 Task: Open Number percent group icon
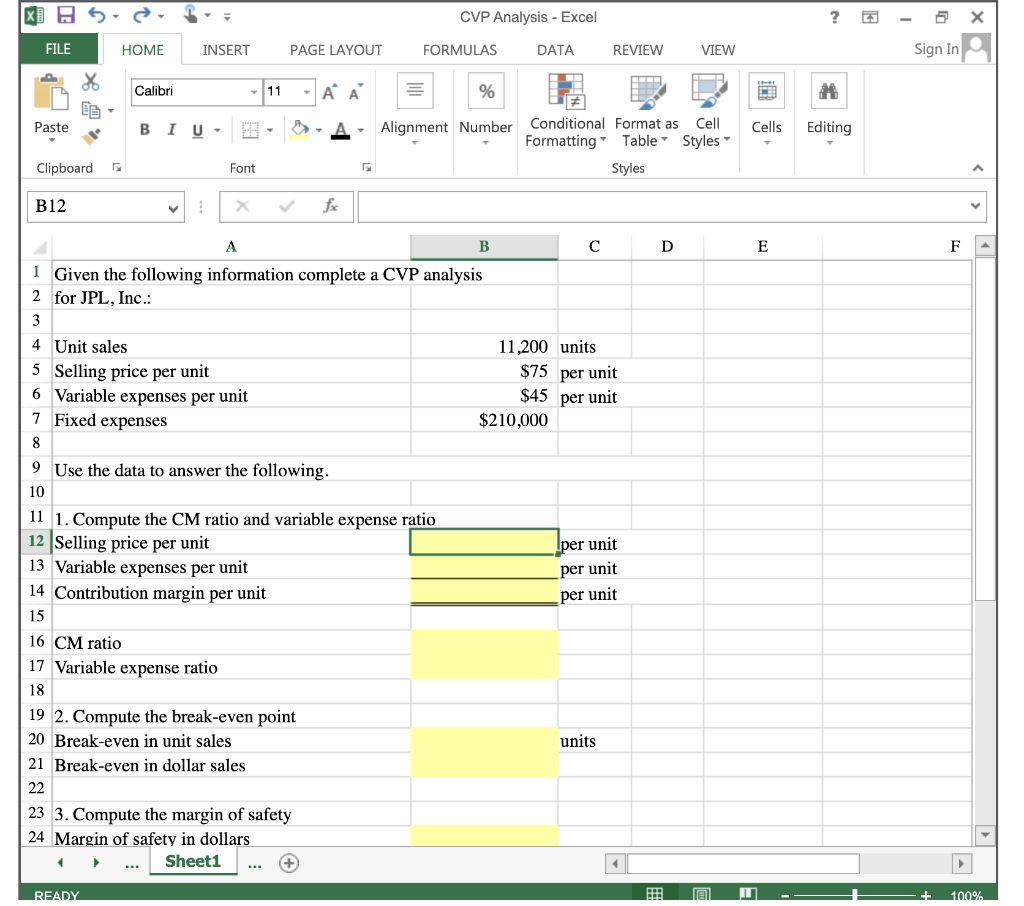tap(486, 90)
